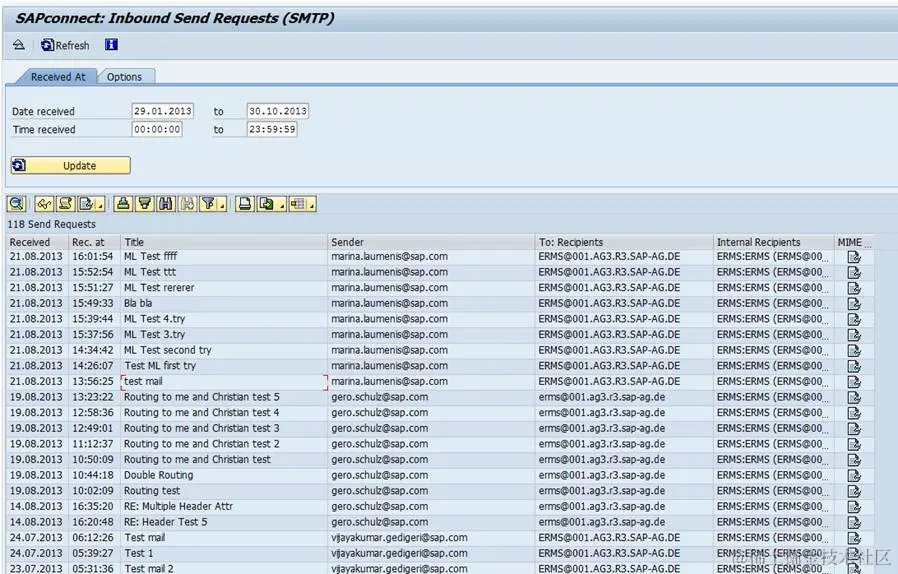Click the Display glasses icon

[x=44, y=204]
